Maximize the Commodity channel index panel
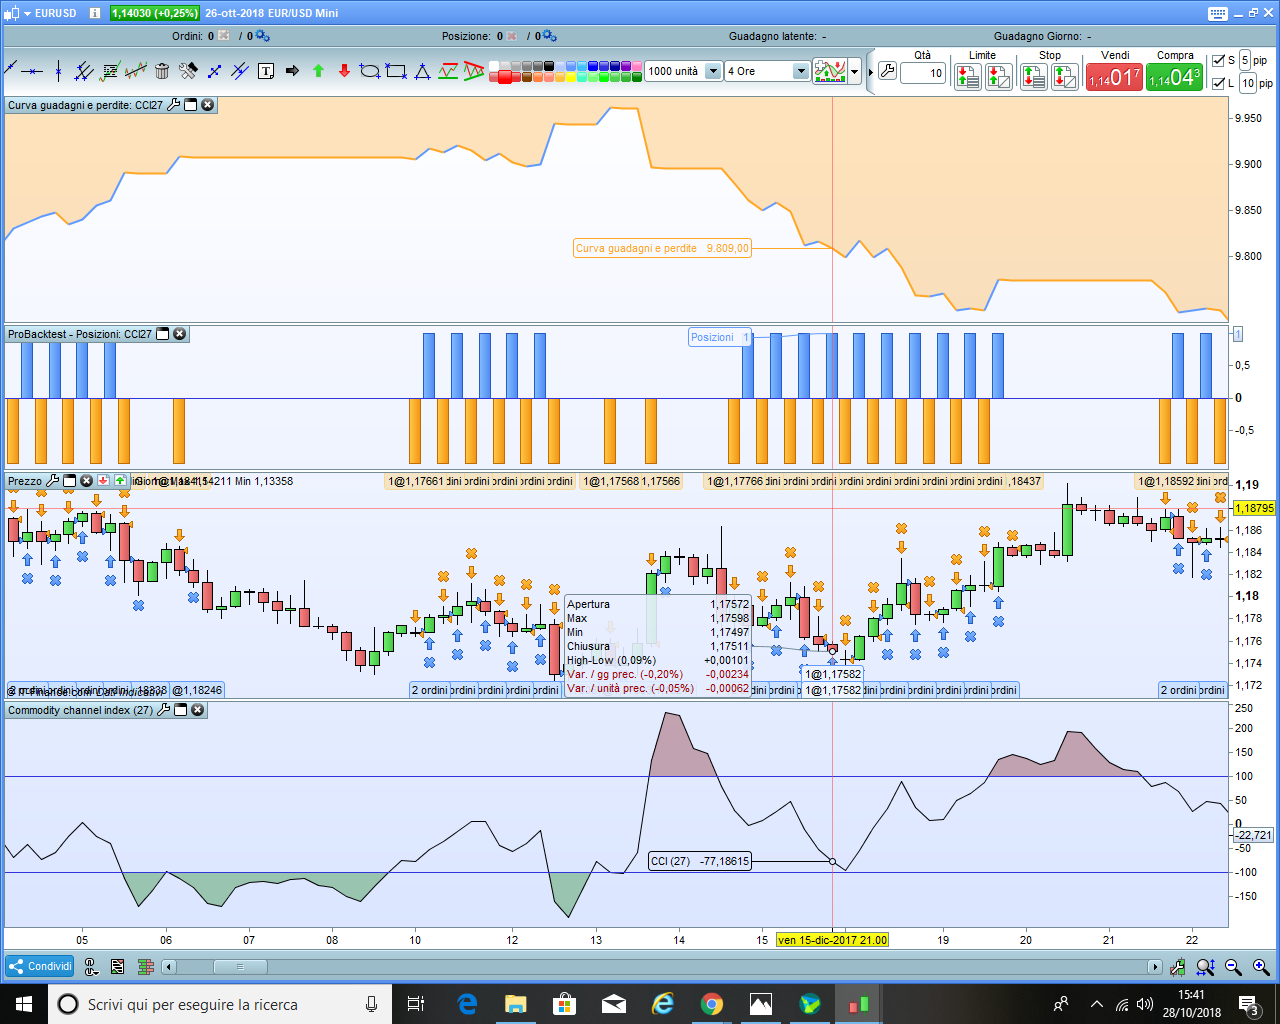This screenshot has width=1280, height=1024. pos(181,710)
